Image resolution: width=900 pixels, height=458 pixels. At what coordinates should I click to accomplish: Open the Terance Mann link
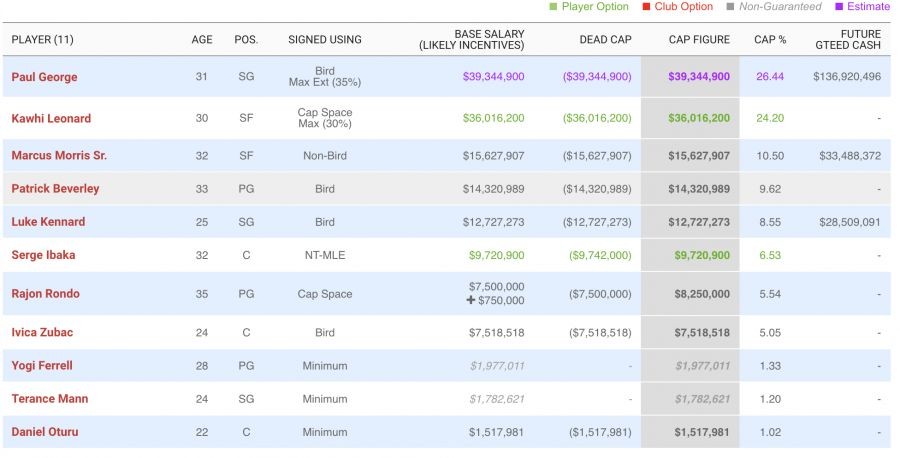click(x=50, y=398)
